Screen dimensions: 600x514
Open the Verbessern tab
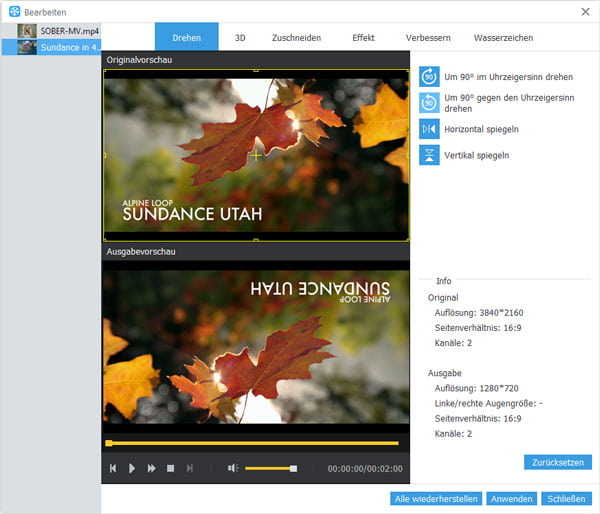[428, 38]
